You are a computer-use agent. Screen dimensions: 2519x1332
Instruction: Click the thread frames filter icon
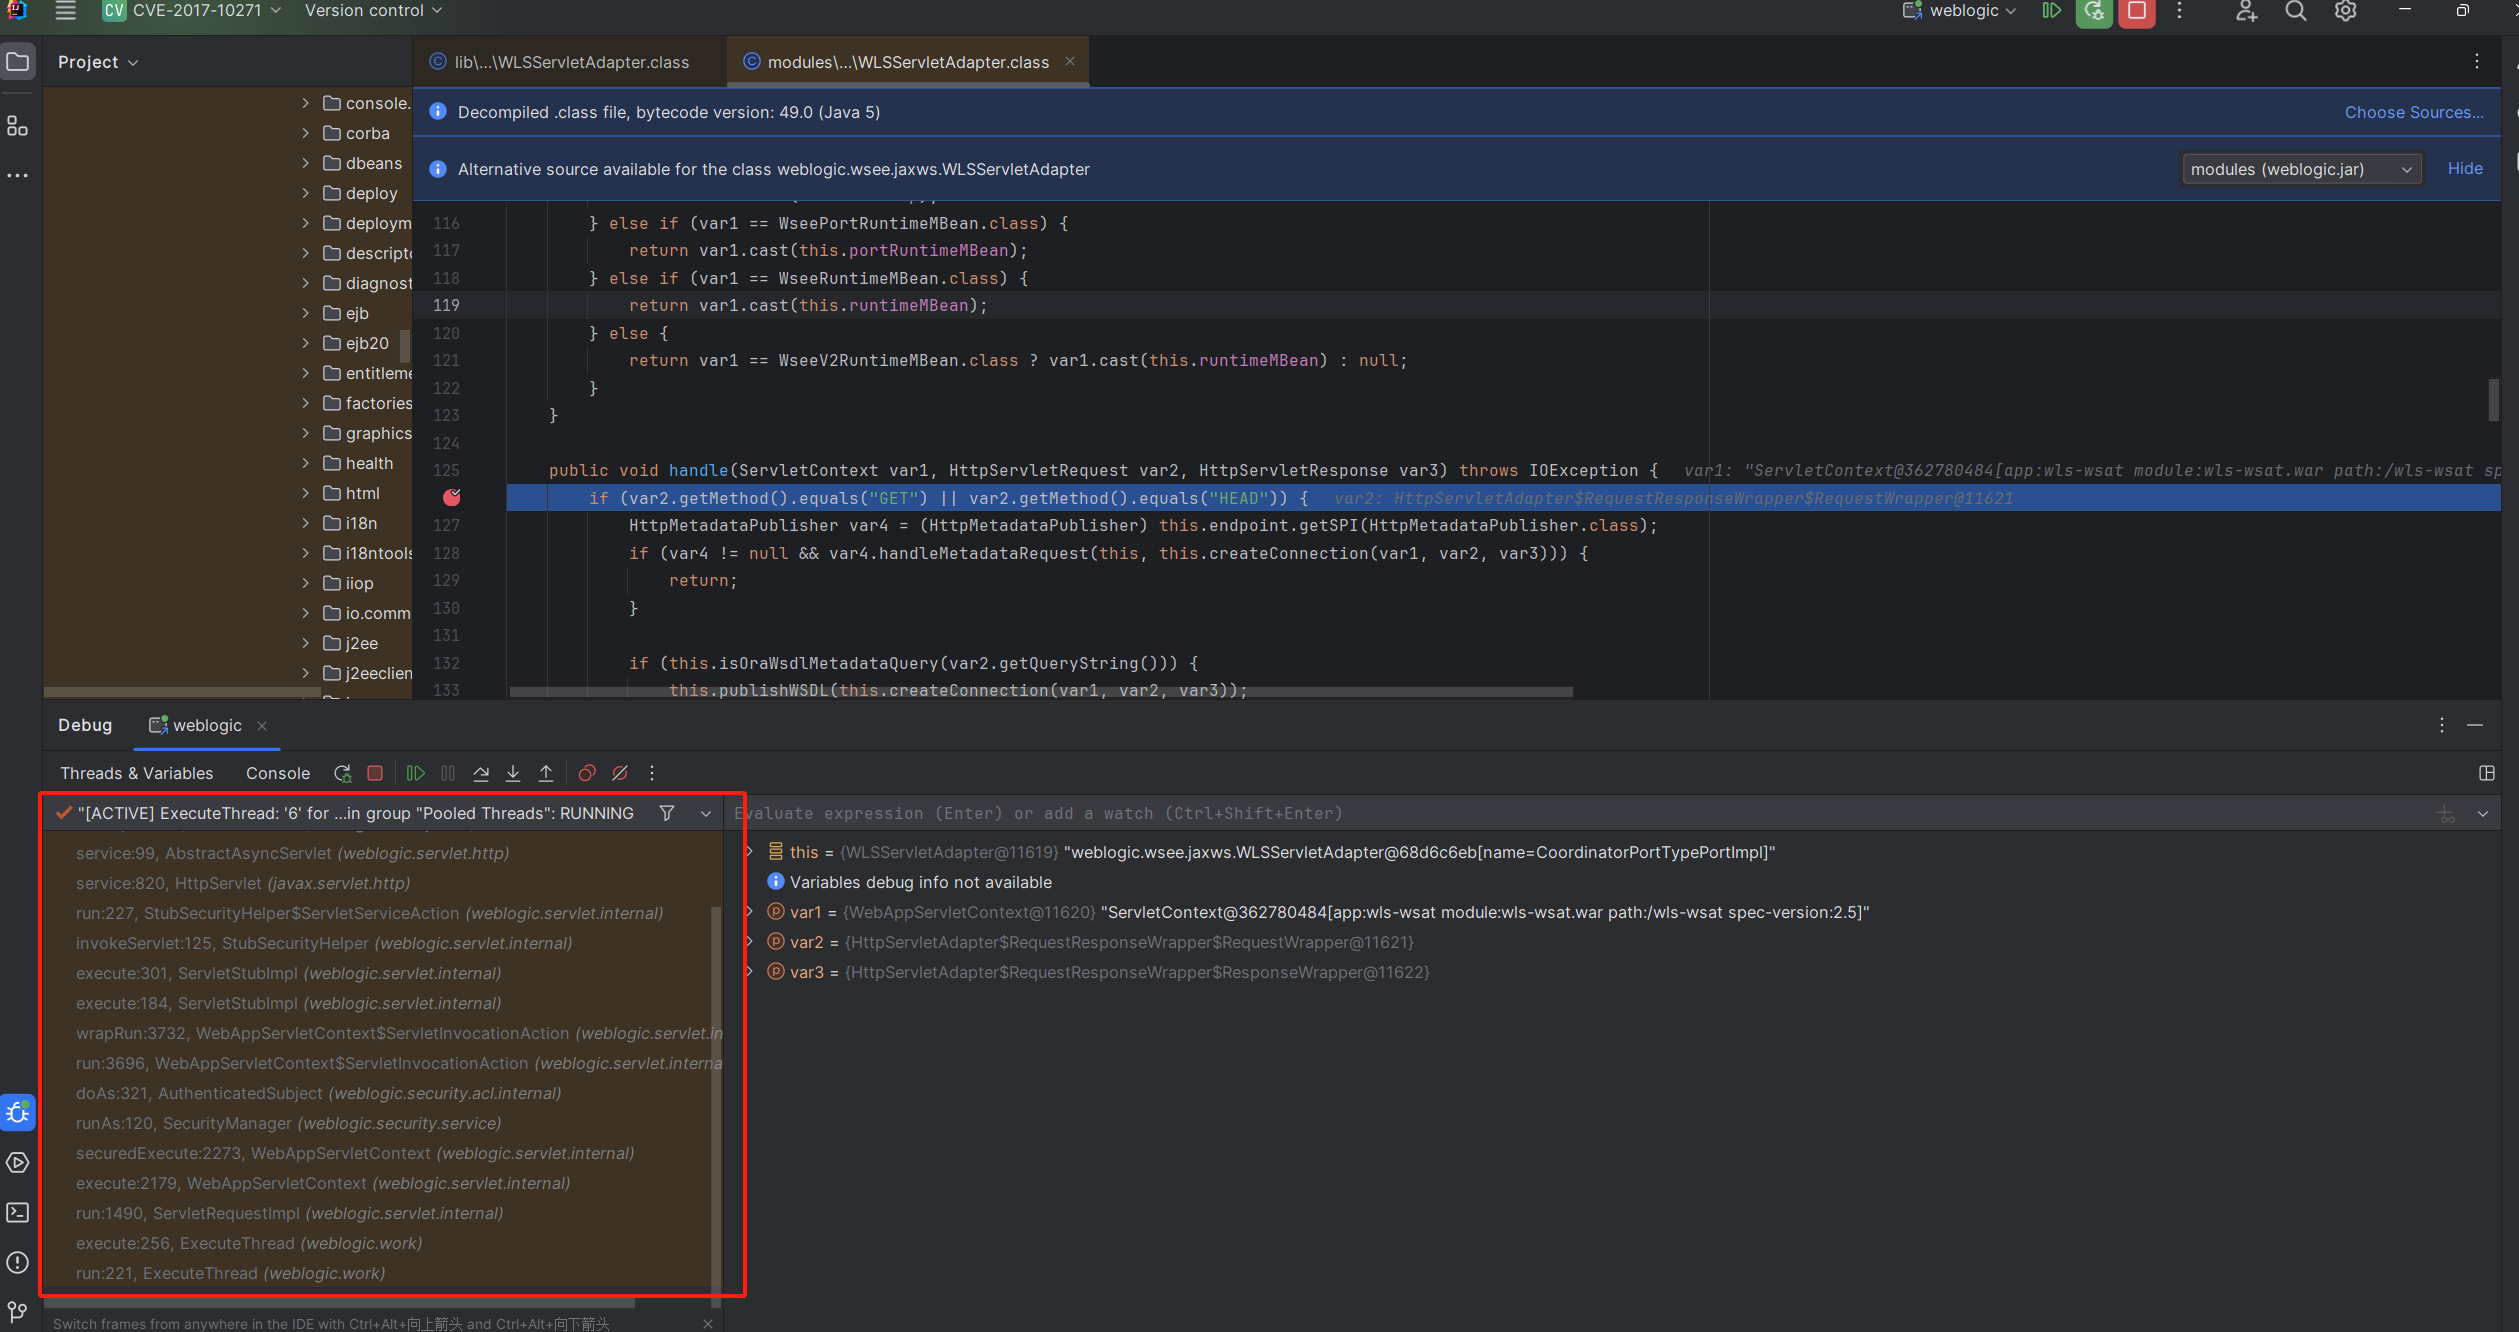pyautogui.click(x=667, y=813)
